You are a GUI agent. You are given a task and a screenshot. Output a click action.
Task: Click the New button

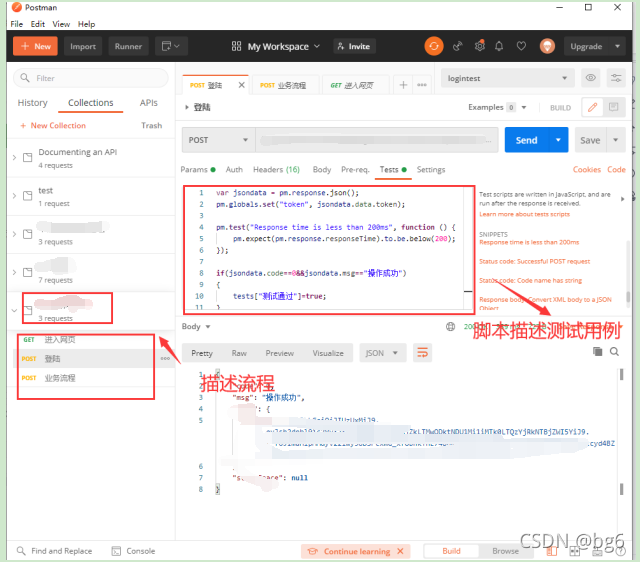coord(35,46)
